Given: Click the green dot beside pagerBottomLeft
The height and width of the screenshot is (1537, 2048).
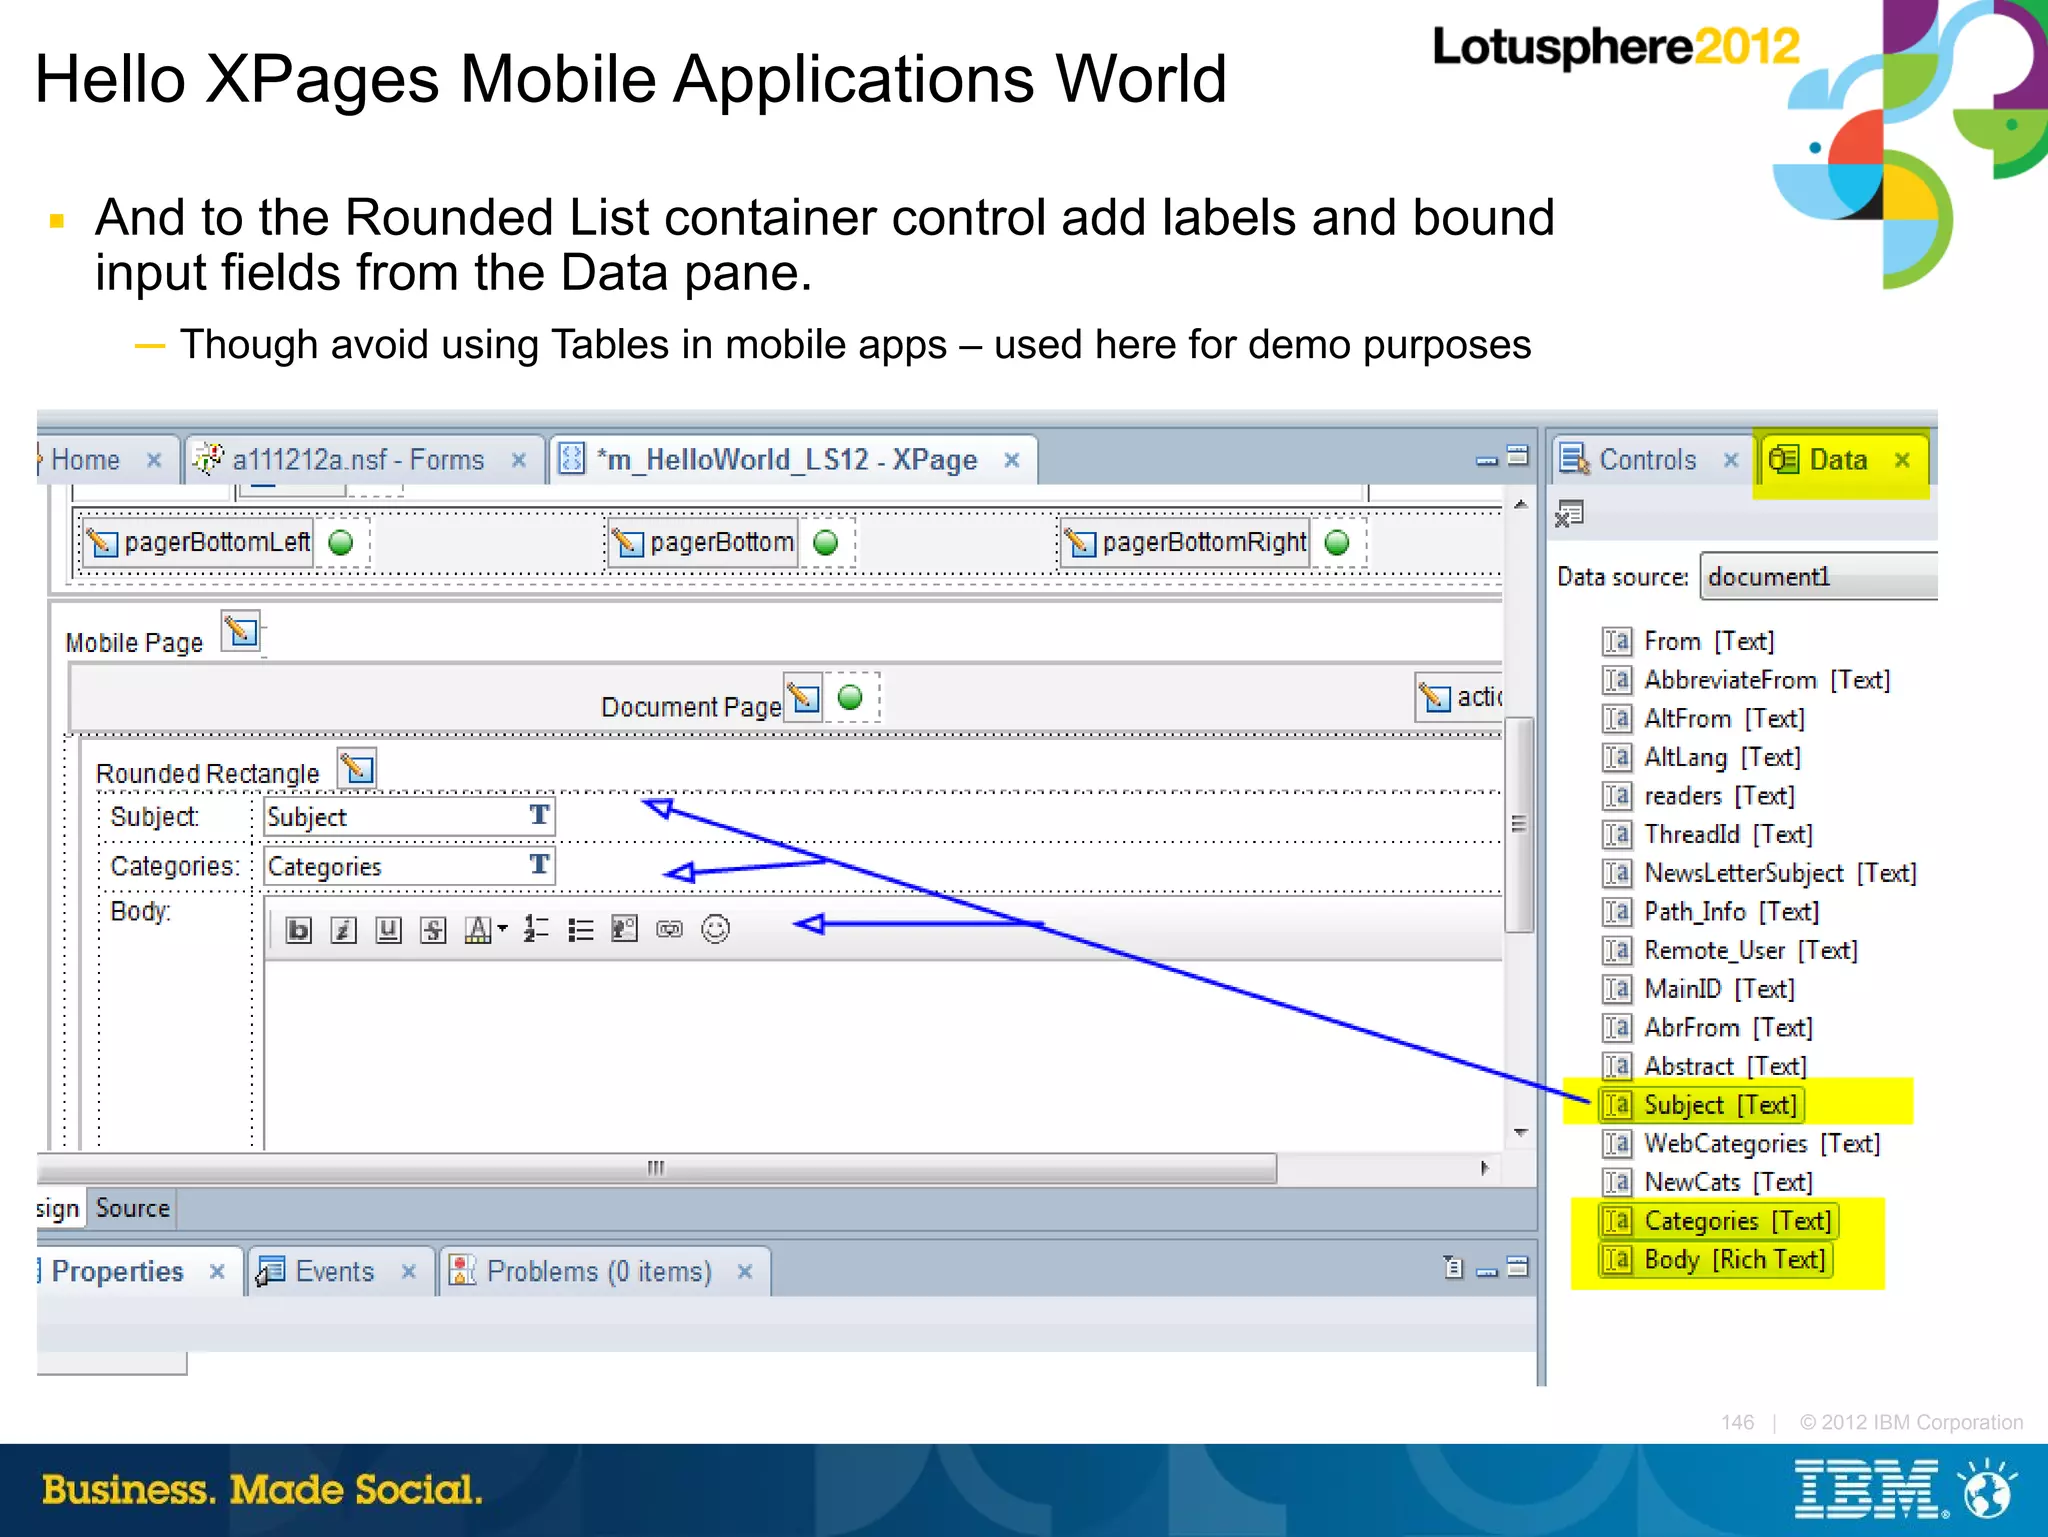Looking at the screenshot, I should 341,543.
